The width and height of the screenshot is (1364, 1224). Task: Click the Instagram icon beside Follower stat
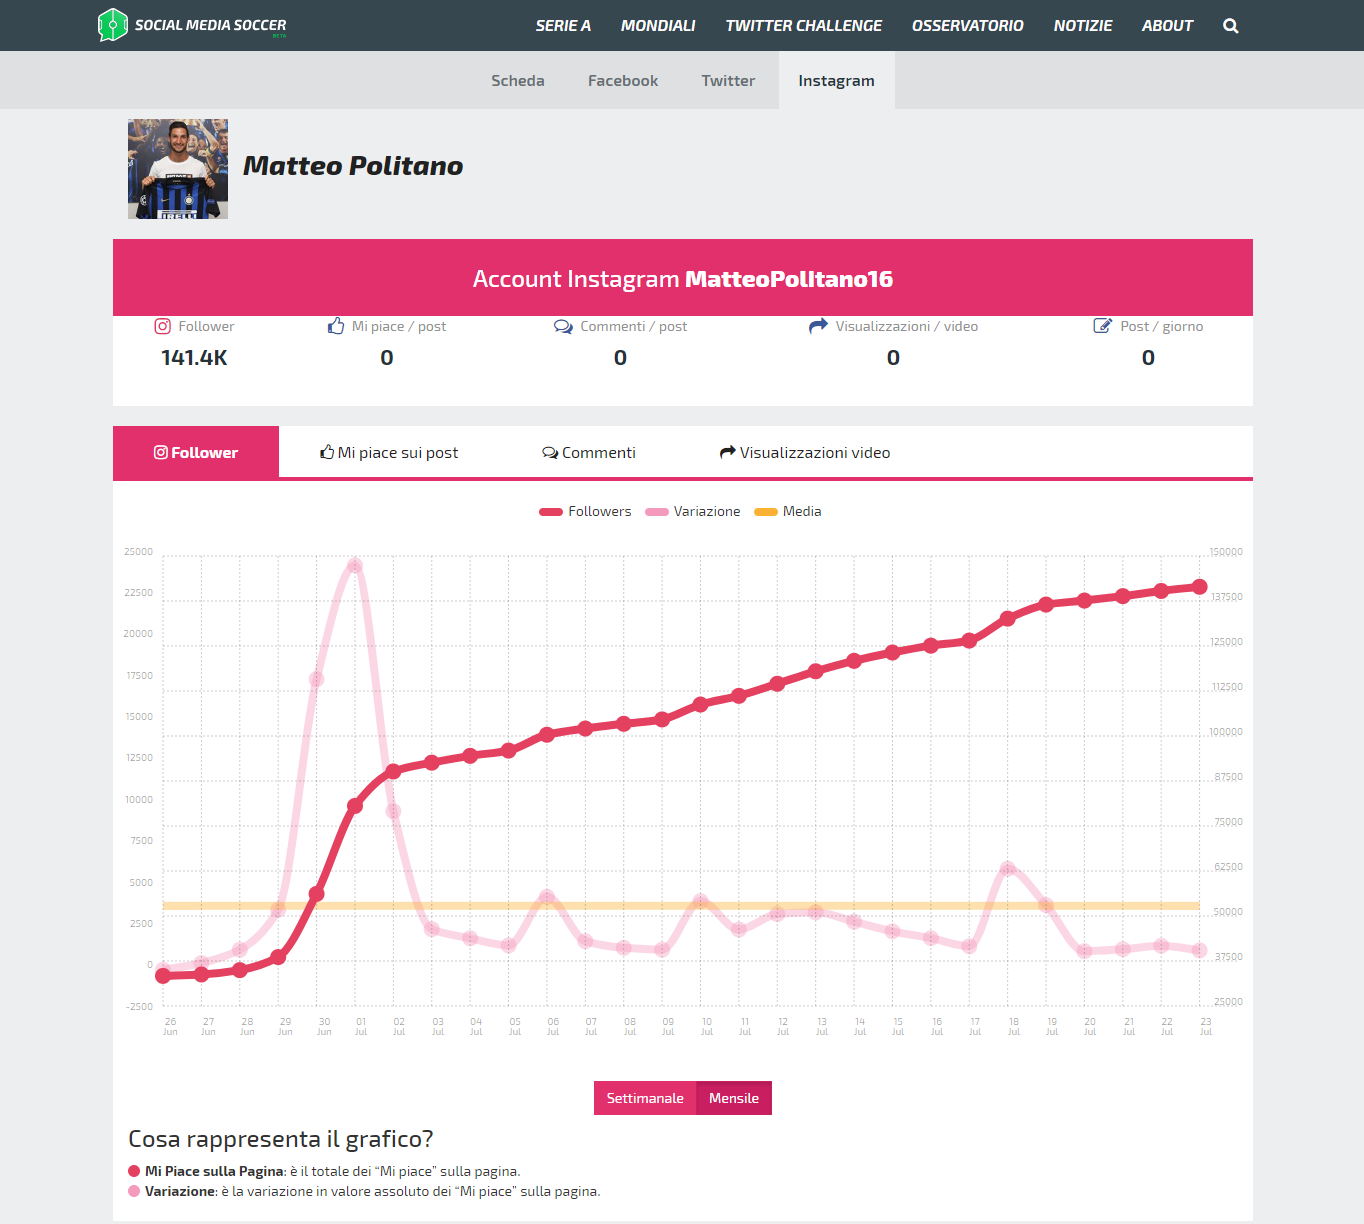pos(163,326)
